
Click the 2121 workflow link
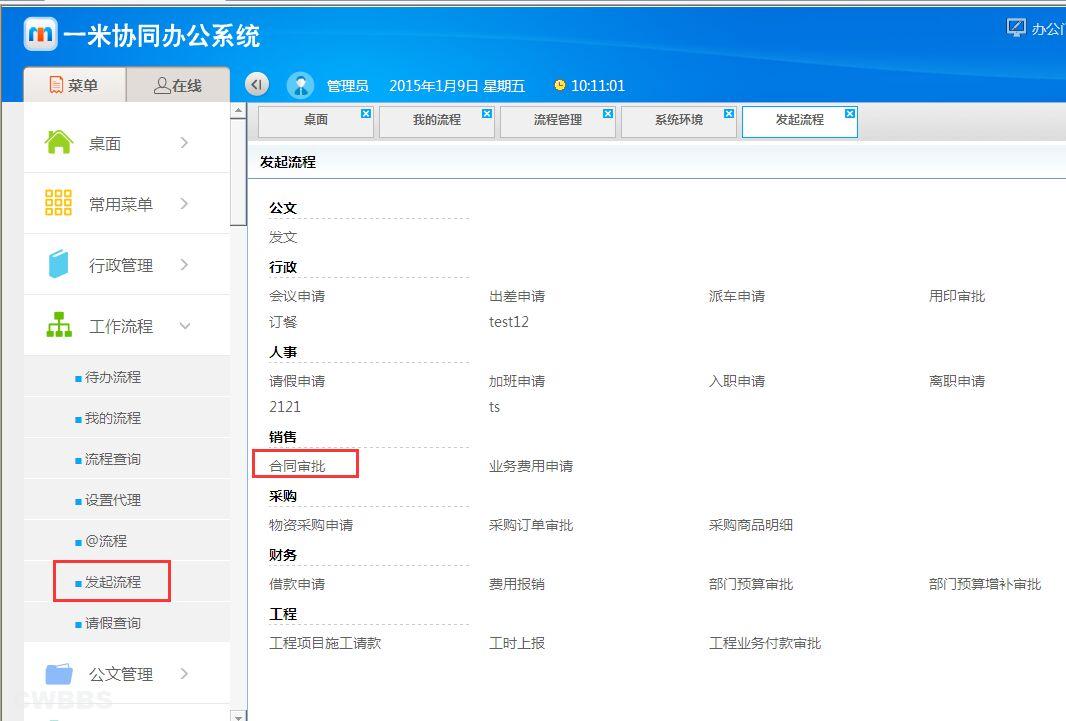point(285,407)
